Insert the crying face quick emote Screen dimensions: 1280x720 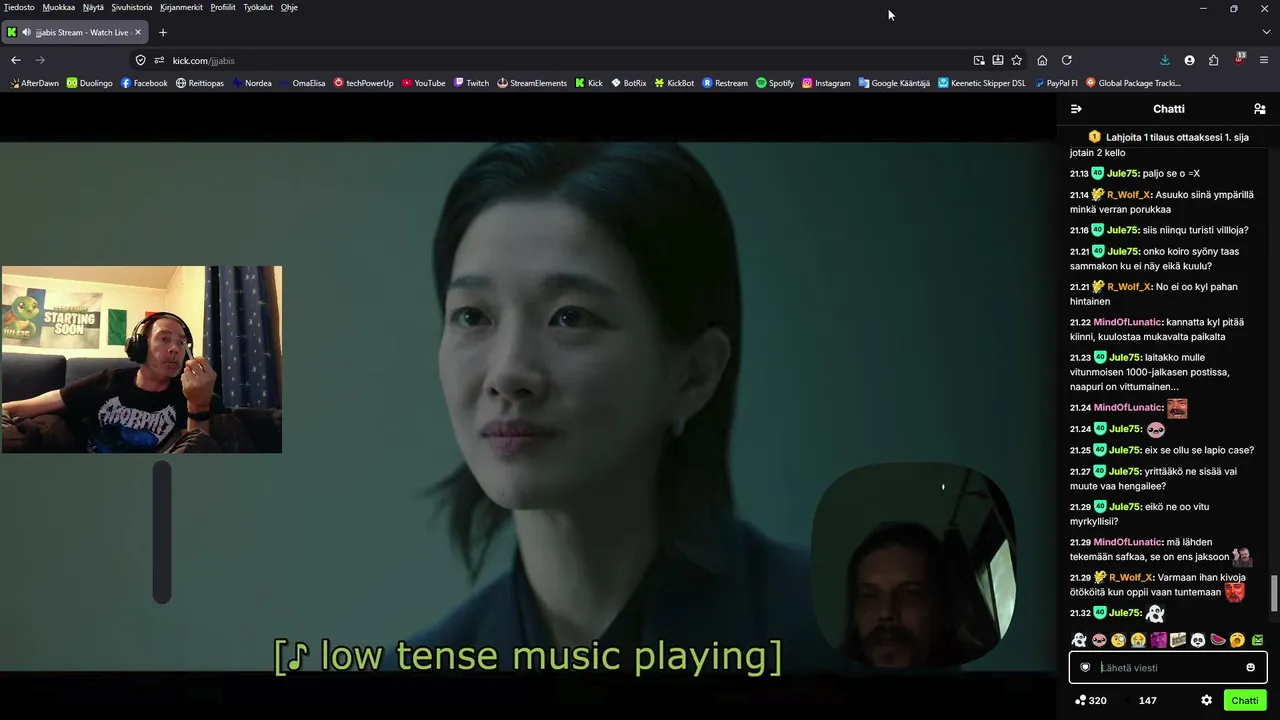[1138, 640]
